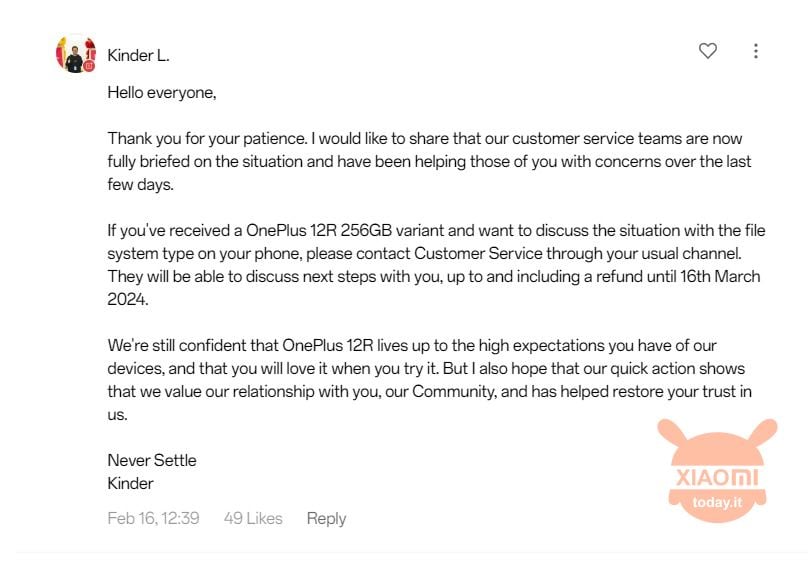Click the red badge on the avatar

[89, 66]
